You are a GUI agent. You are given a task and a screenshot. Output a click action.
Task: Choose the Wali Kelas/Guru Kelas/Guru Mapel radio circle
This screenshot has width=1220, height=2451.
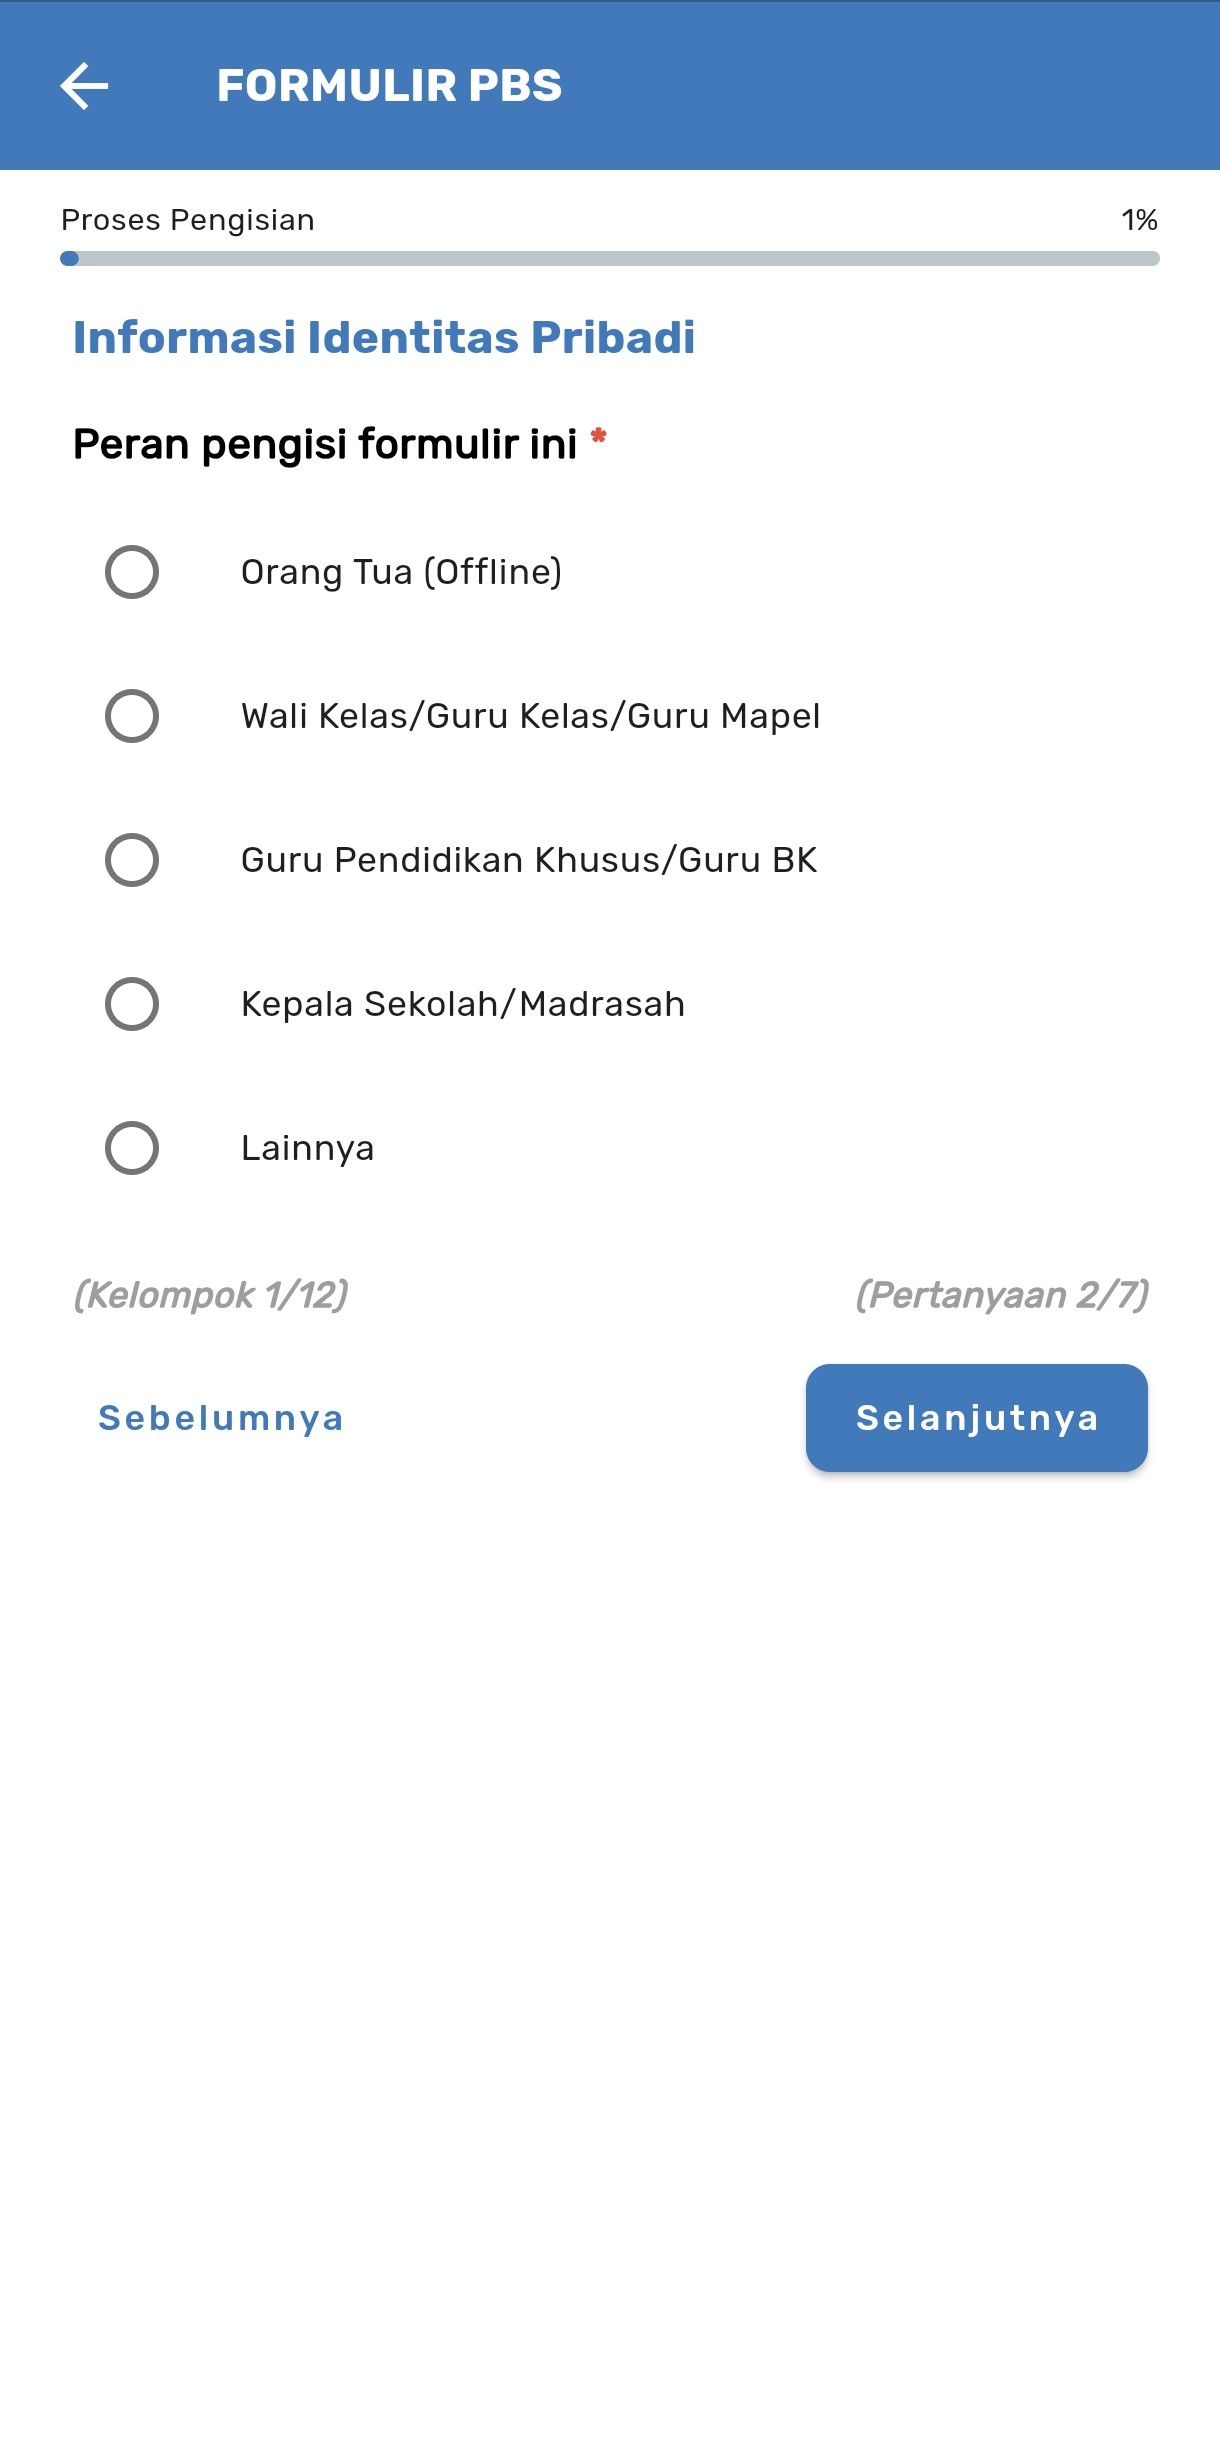coord(132,716)
